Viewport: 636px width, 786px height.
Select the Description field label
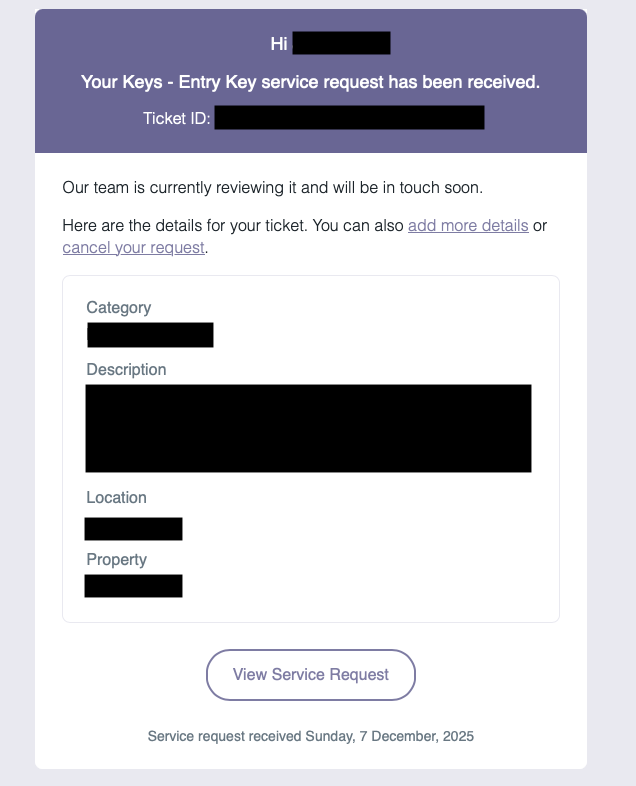click(126, 369)
